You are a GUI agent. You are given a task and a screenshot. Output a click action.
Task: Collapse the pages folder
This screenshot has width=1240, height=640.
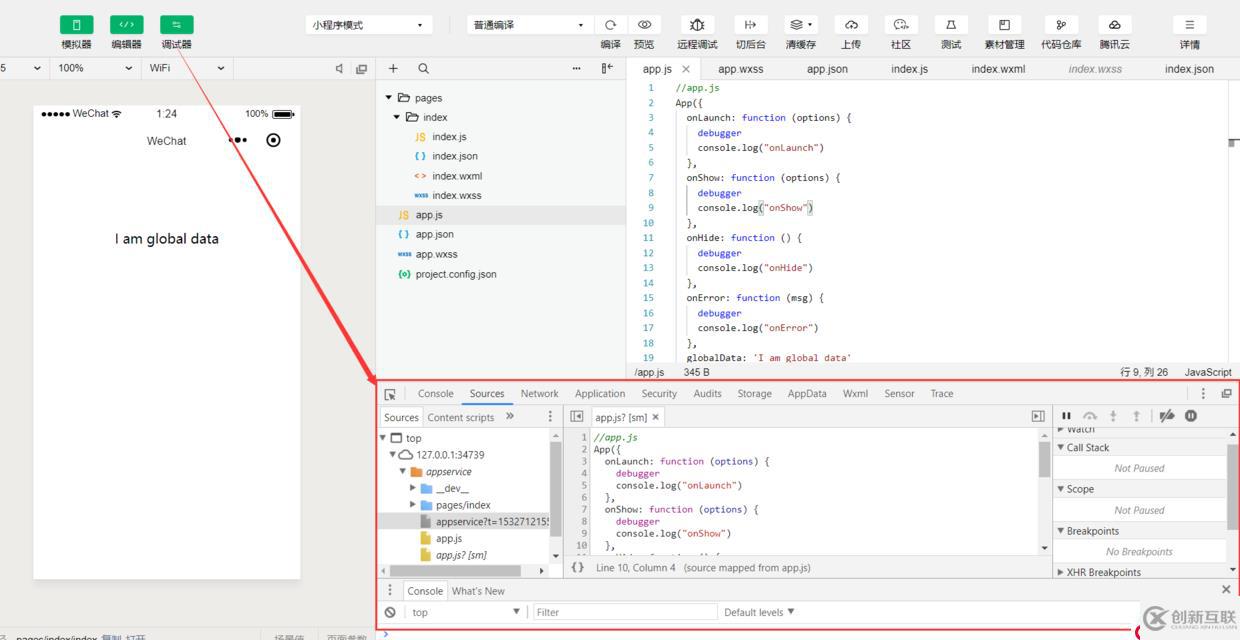tap(389, 97)
